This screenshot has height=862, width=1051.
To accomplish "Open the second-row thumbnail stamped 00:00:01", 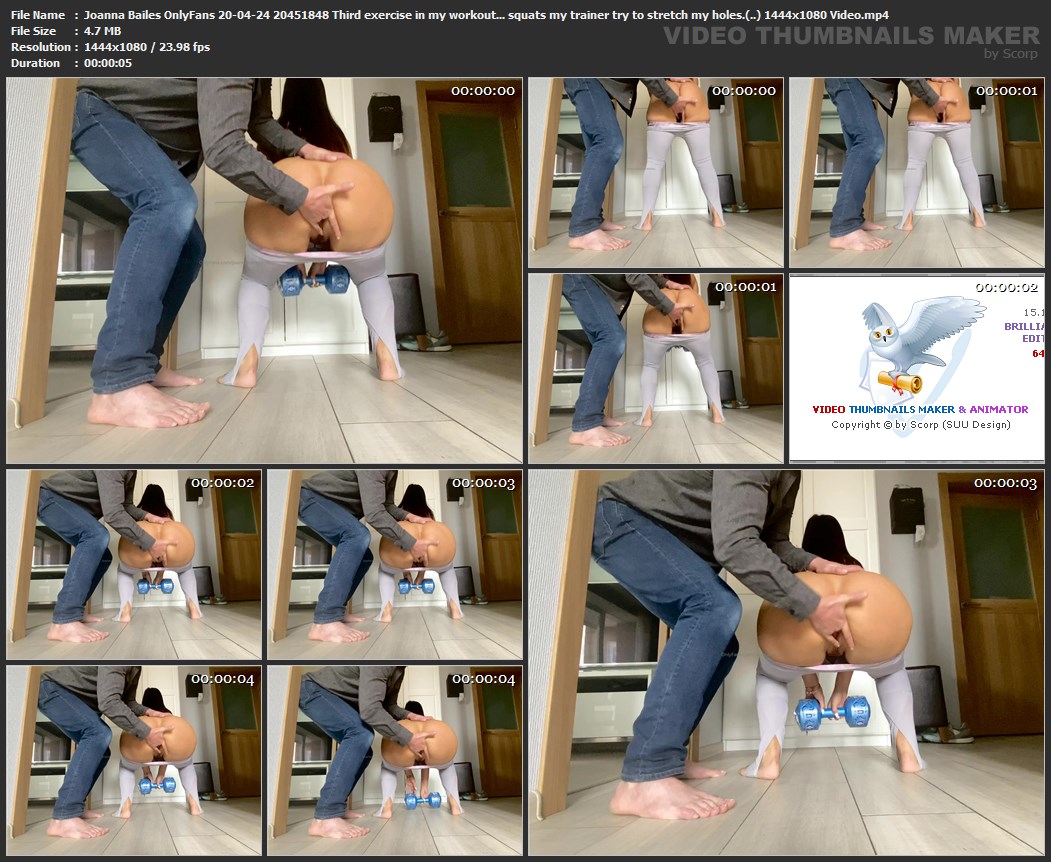I will tap(655, 368).
